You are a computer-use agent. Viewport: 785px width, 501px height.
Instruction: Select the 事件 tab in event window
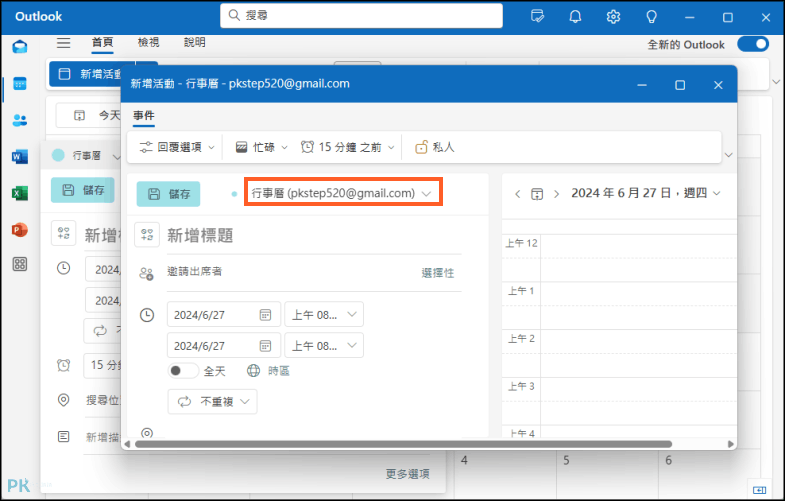click(x=144, y=116)
